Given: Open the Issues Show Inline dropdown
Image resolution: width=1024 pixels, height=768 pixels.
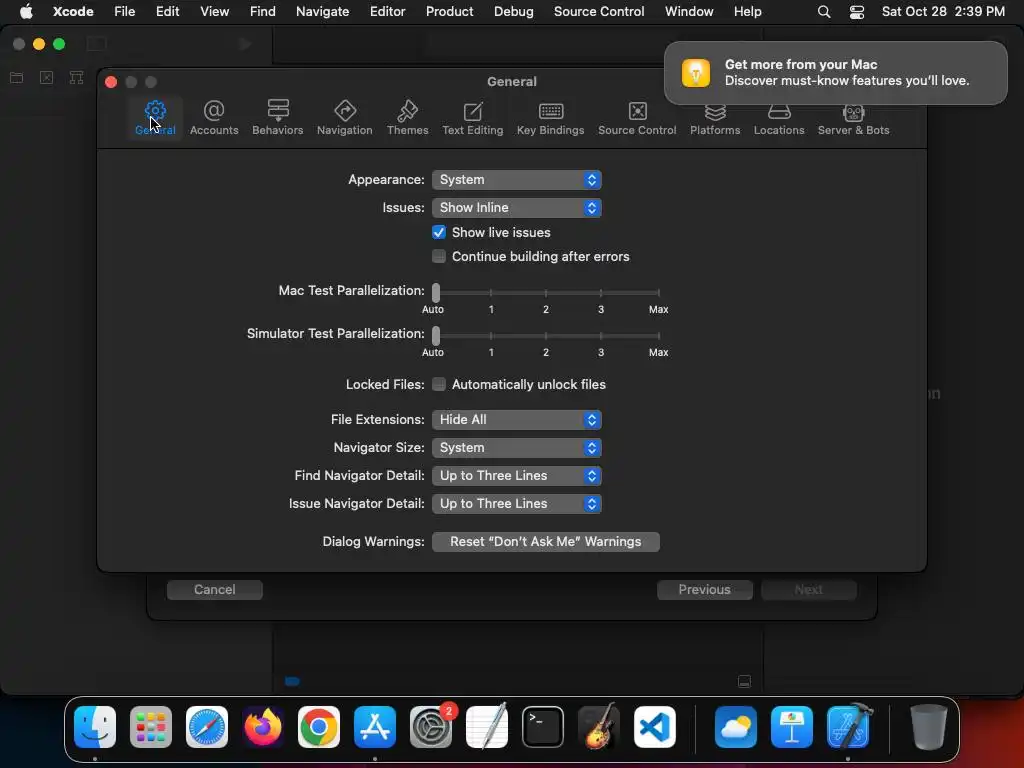Looking at the screenshot, I should pyautogui.click(x=517, y=208).
